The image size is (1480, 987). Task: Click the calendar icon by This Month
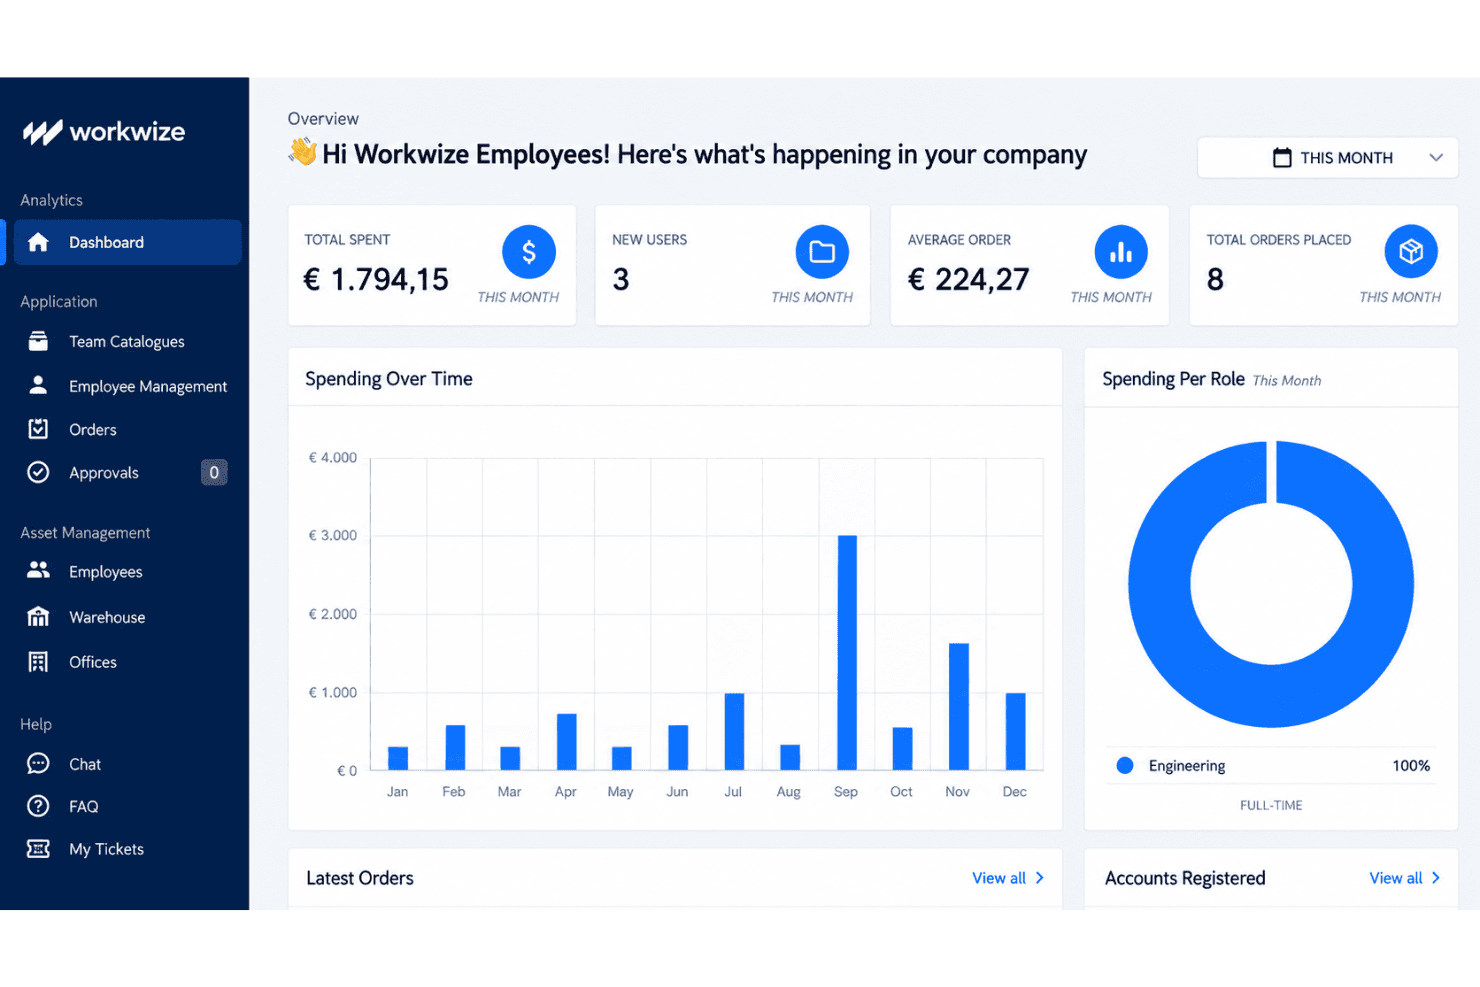1282,158
